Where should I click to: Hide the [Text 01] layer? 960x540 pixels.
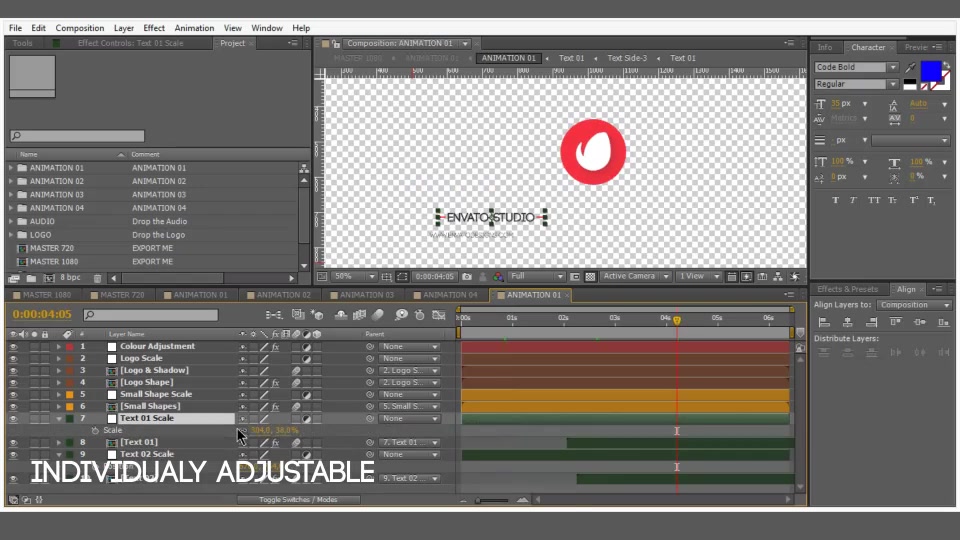pos(13,442)
